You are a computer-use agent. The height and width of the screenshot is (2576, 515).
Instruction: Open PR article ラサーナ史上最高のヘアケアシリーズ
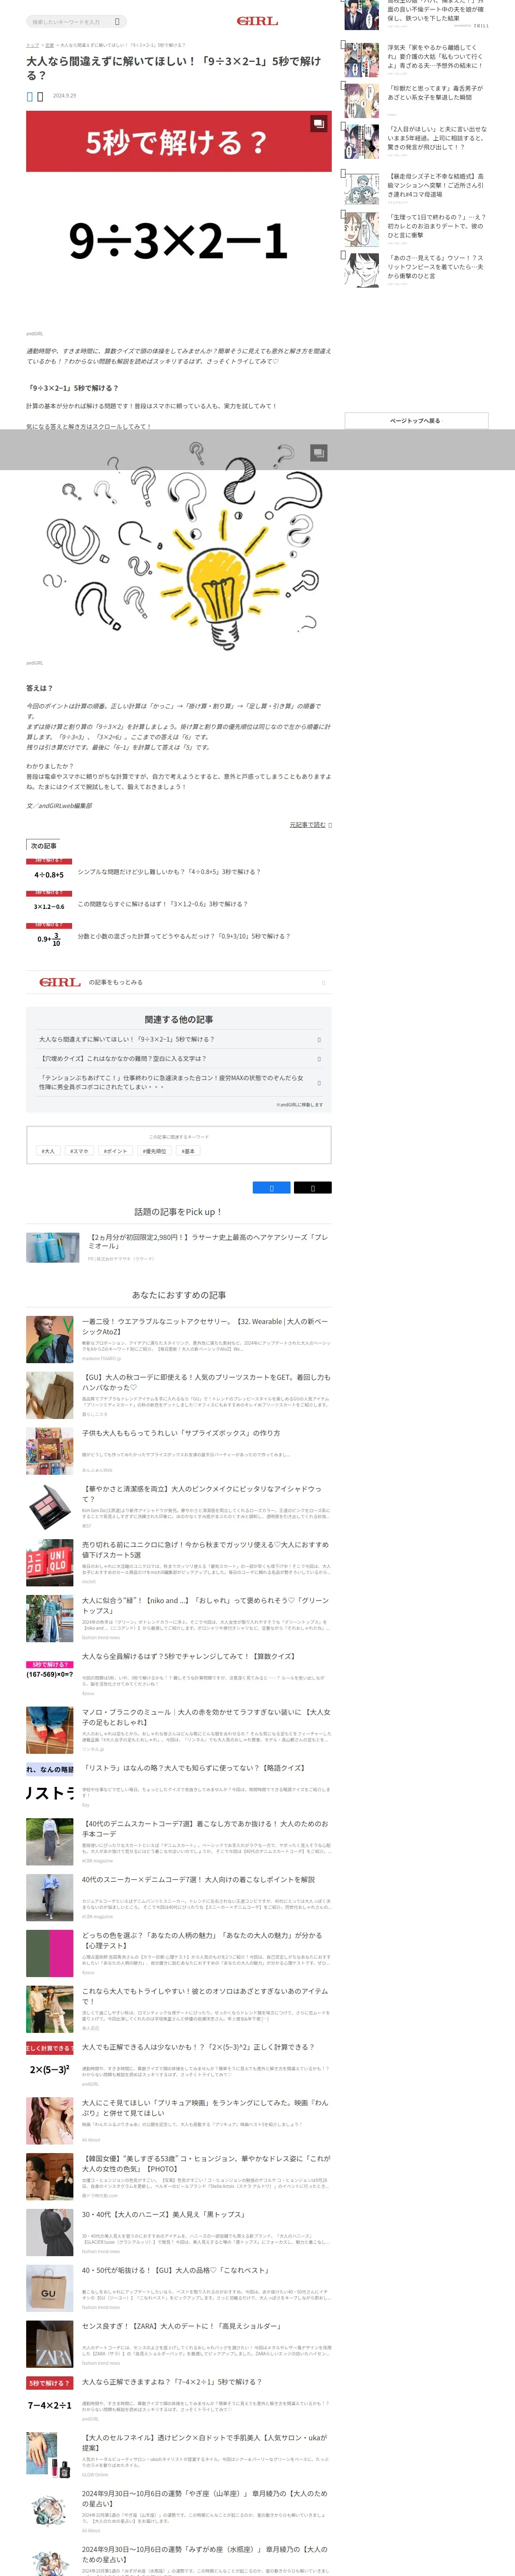[208, 1241]
